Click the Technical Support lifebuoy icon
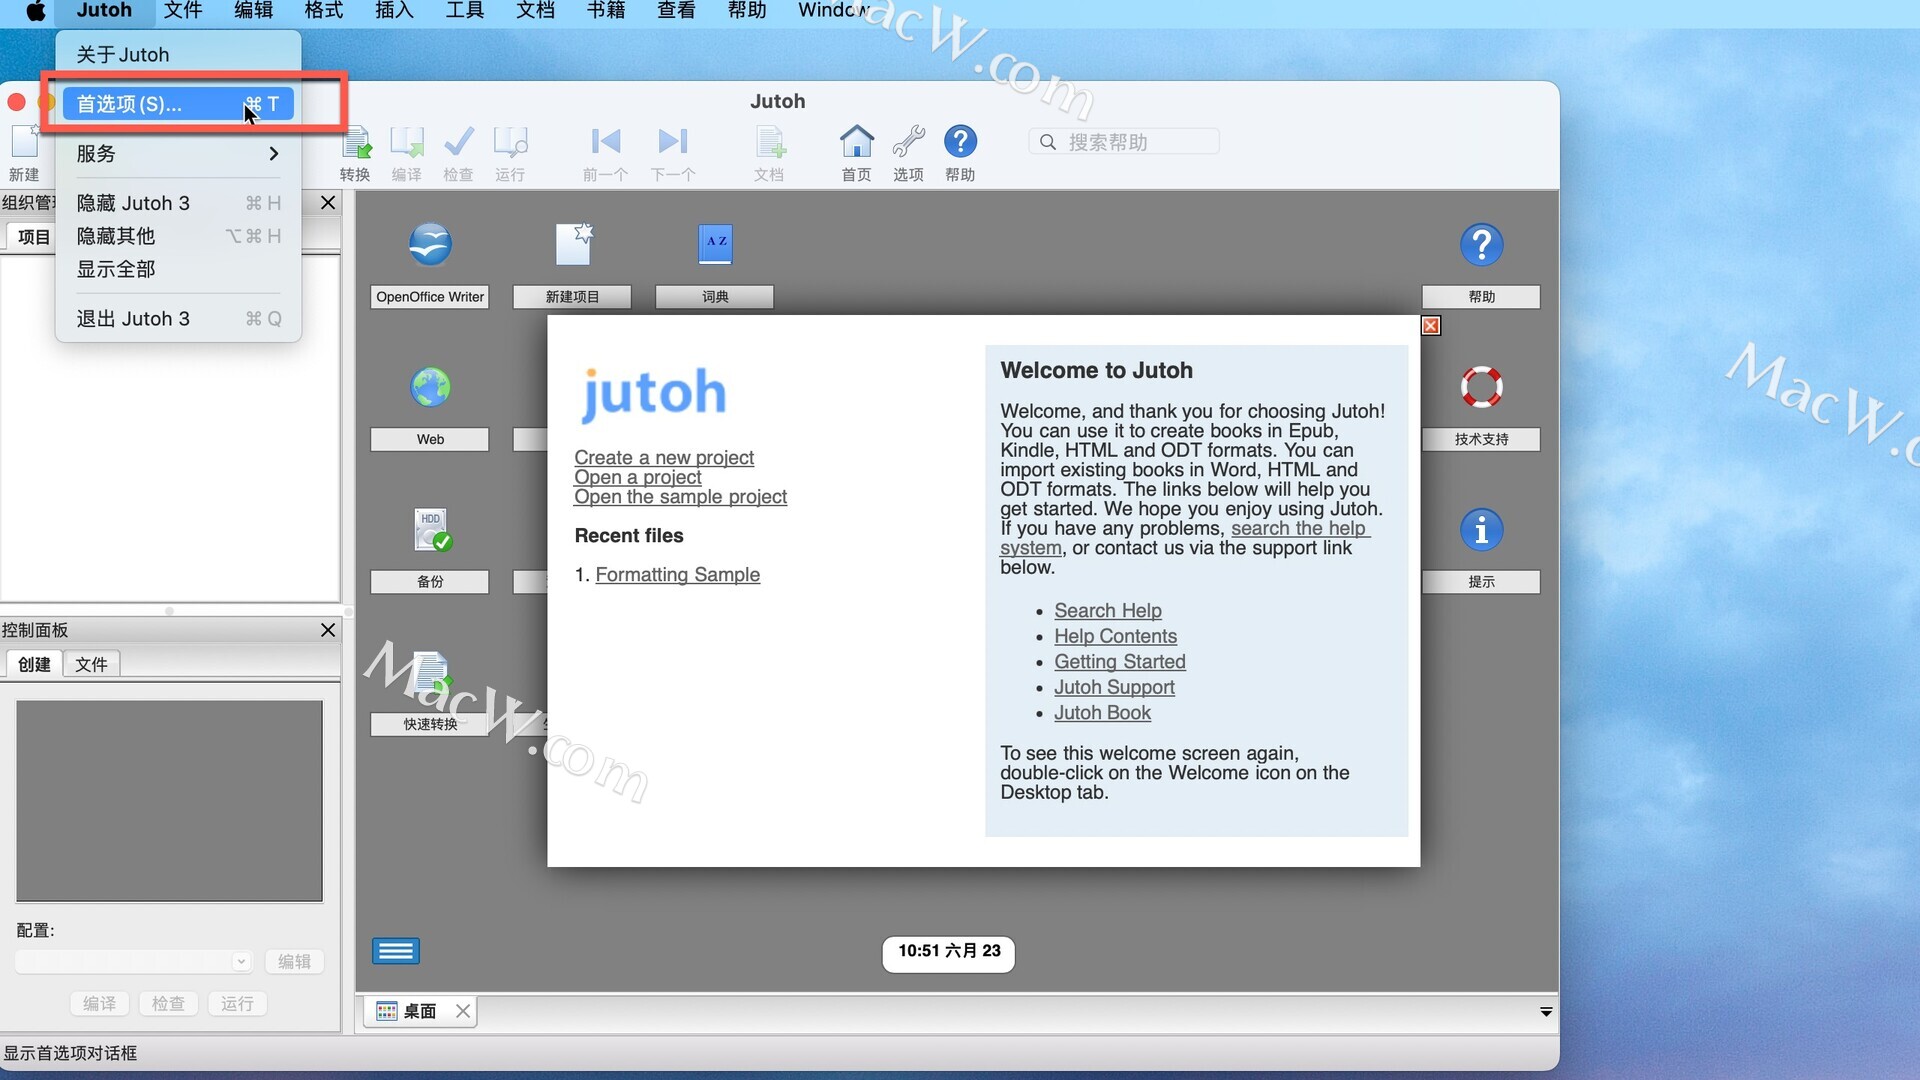The height and width of the screenshot is (1080, 1920). click(x=1481, y=388)
